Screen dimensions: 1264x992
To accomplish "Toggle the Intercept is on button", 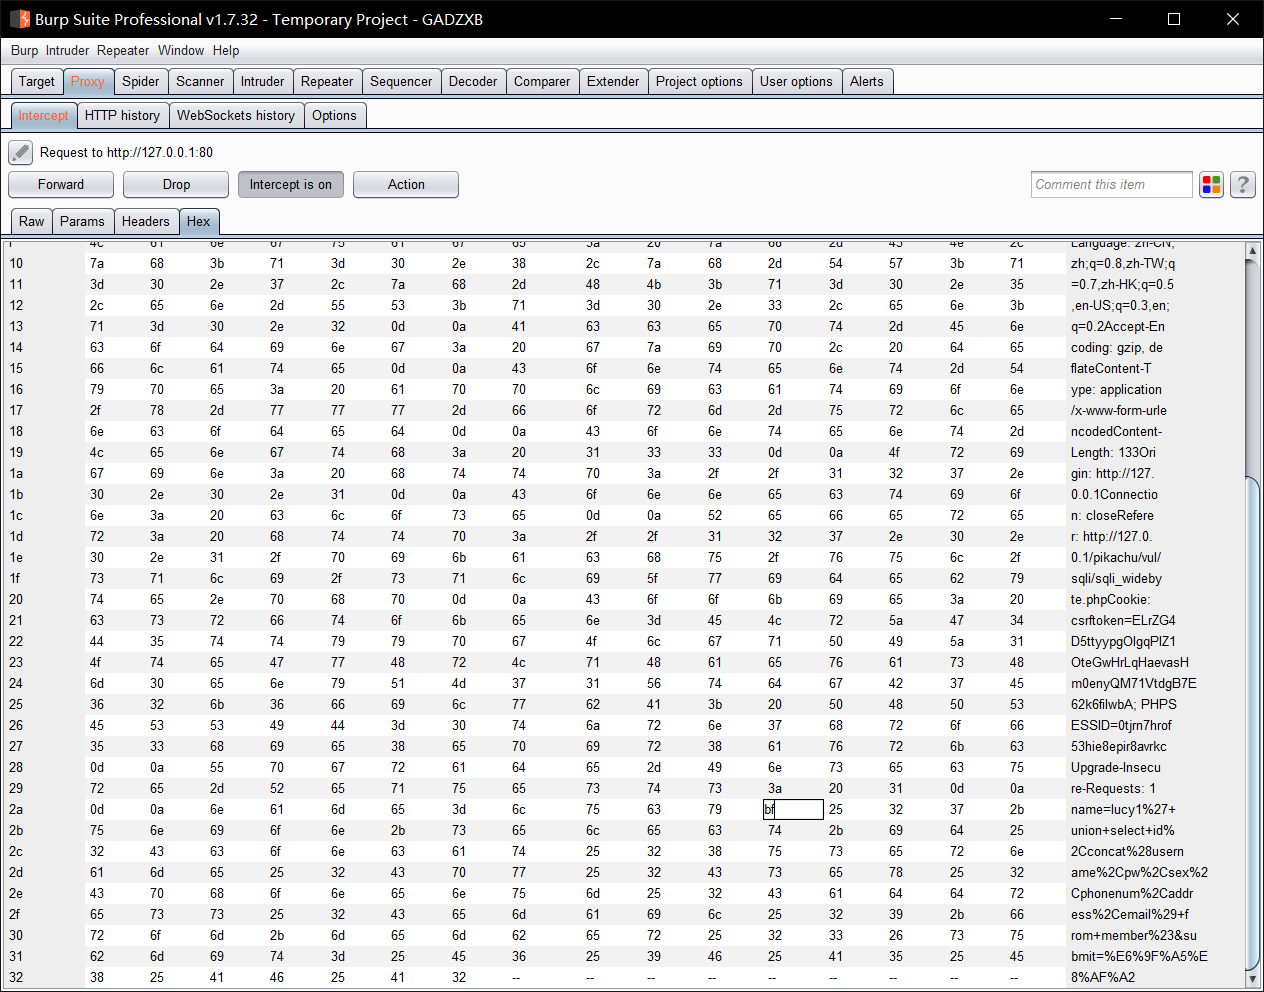I will point(291,184).
